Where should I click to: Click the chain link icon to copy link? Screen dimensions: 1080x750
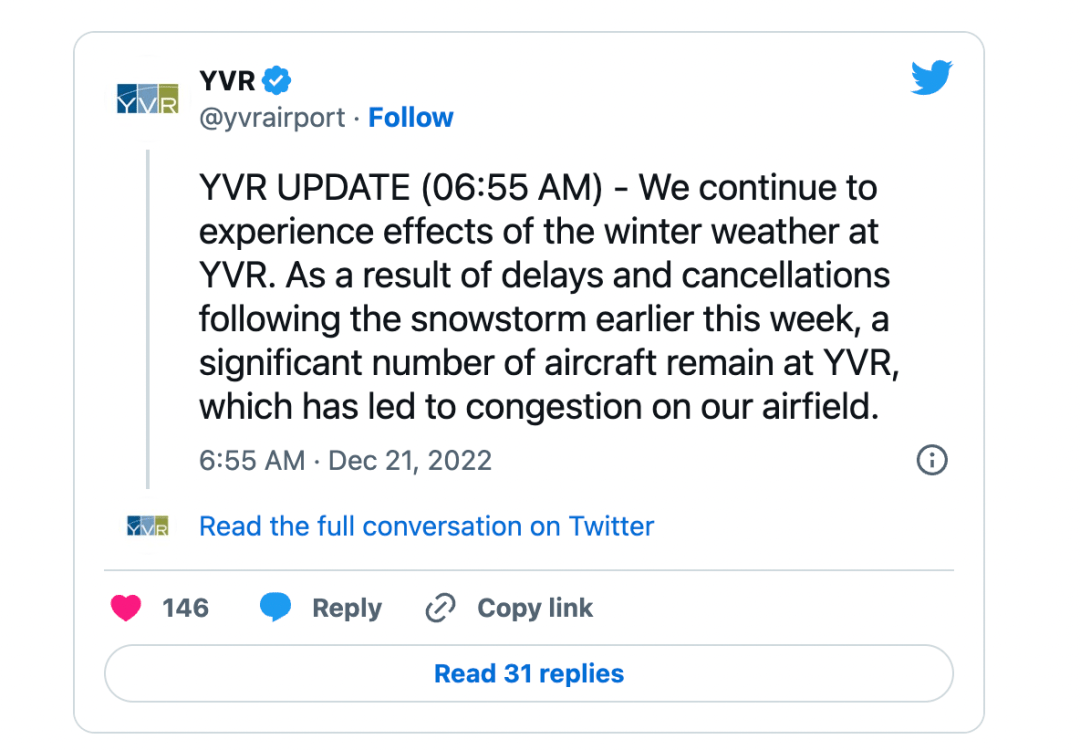tap(440, 607)
